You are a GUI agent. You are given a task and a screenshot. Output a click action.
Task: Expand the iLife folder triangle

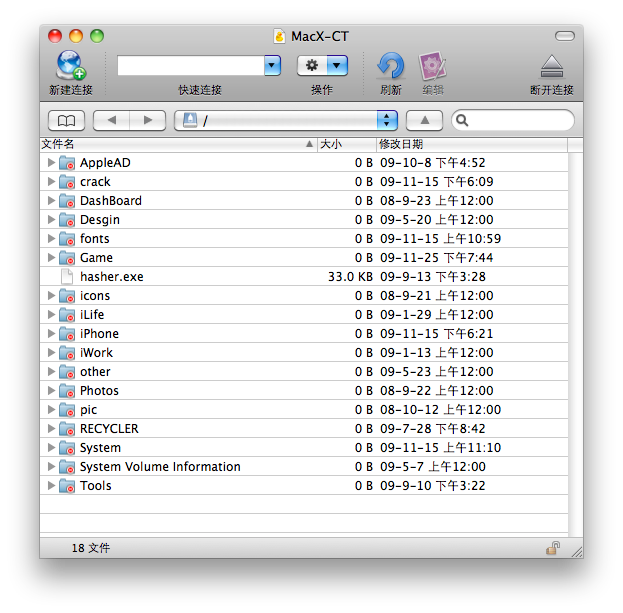pyautogui.click(x=51, y=315)
